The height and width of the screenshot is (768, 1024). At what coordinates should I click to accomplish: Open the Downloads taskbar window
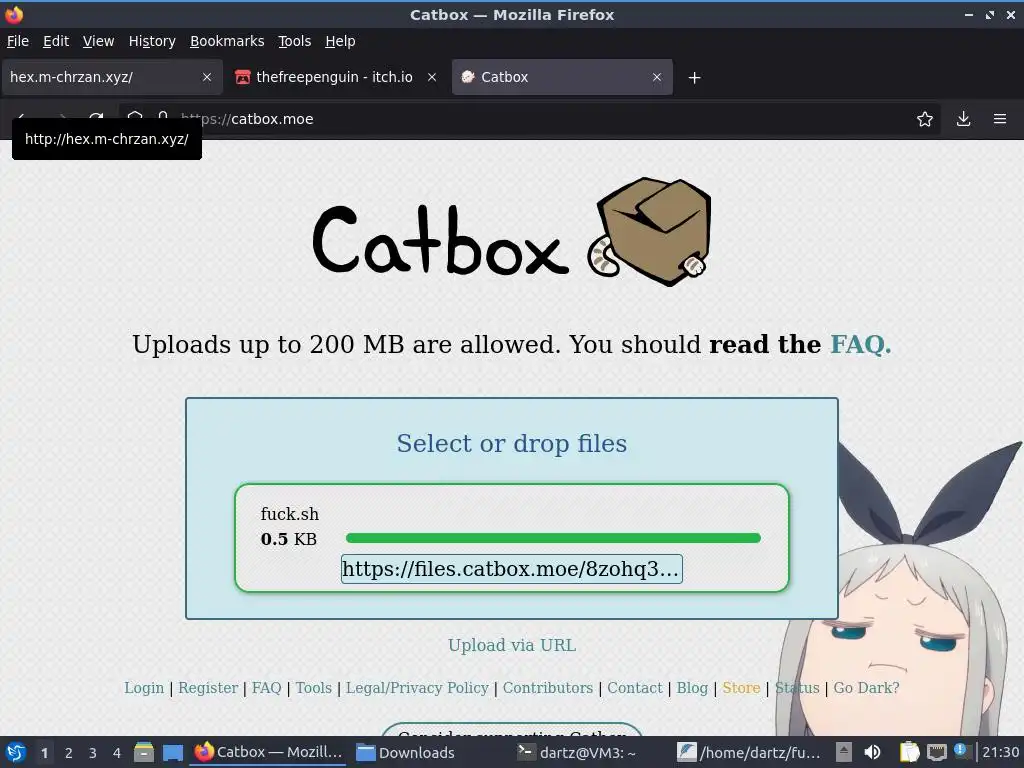click(405, 752)
